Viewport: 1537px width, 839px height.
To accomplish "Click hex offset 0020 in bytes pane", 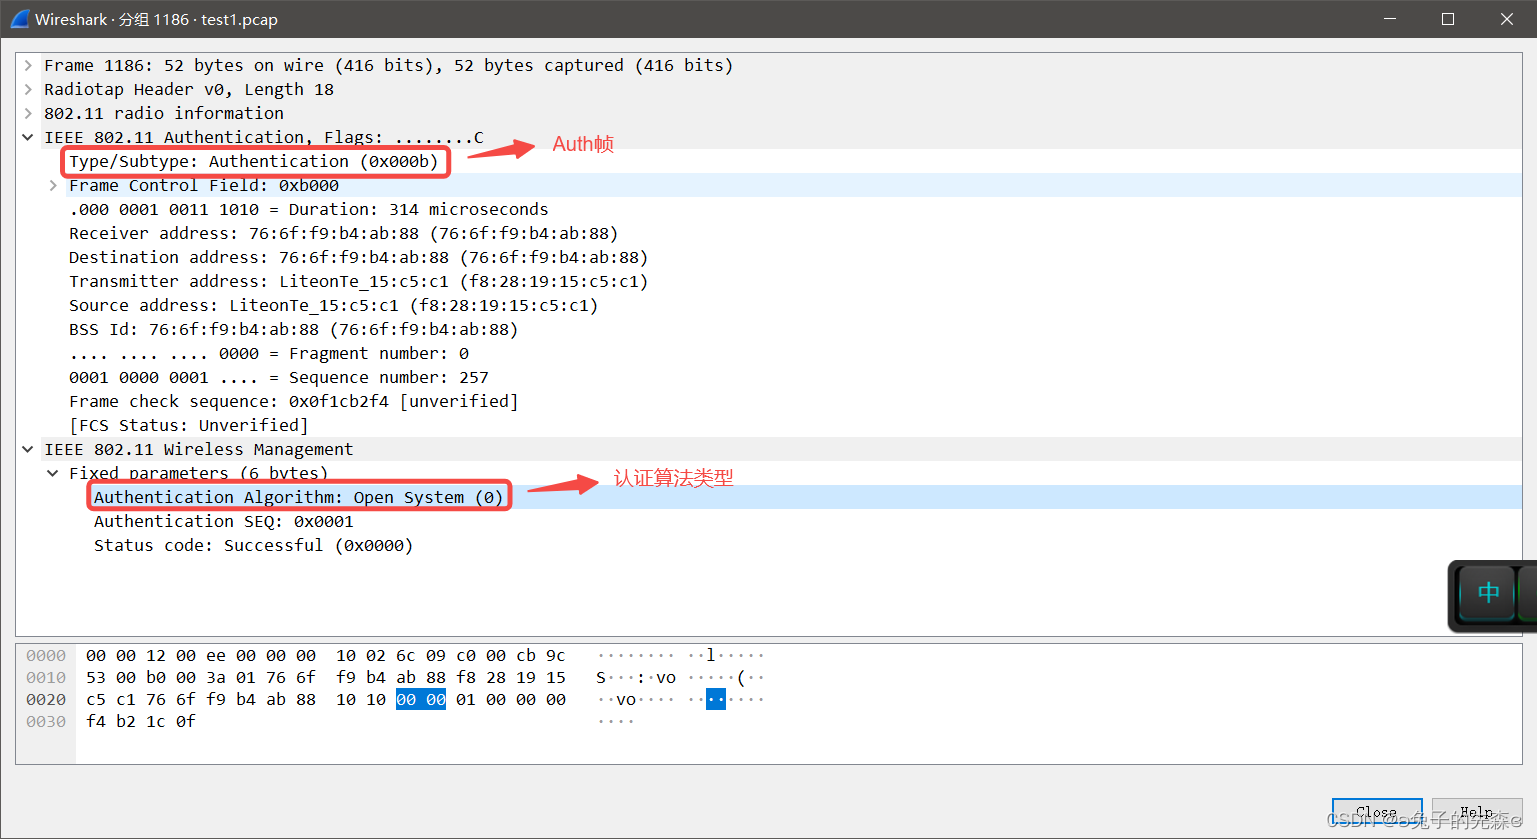I will pos(46,699).
